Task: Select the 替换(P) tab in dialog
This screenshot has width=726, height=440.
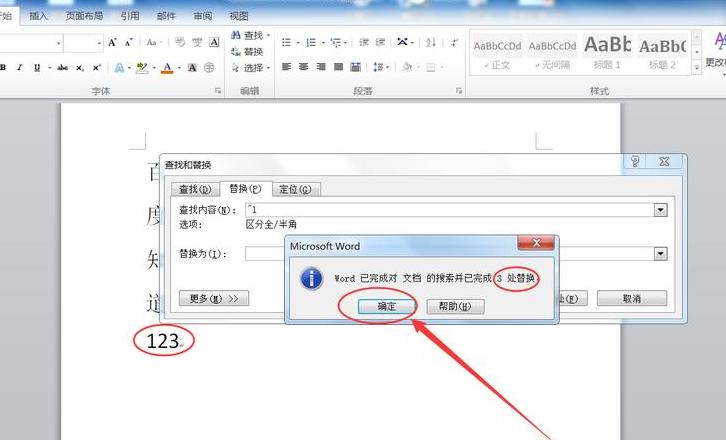Action: click(245, 189)
